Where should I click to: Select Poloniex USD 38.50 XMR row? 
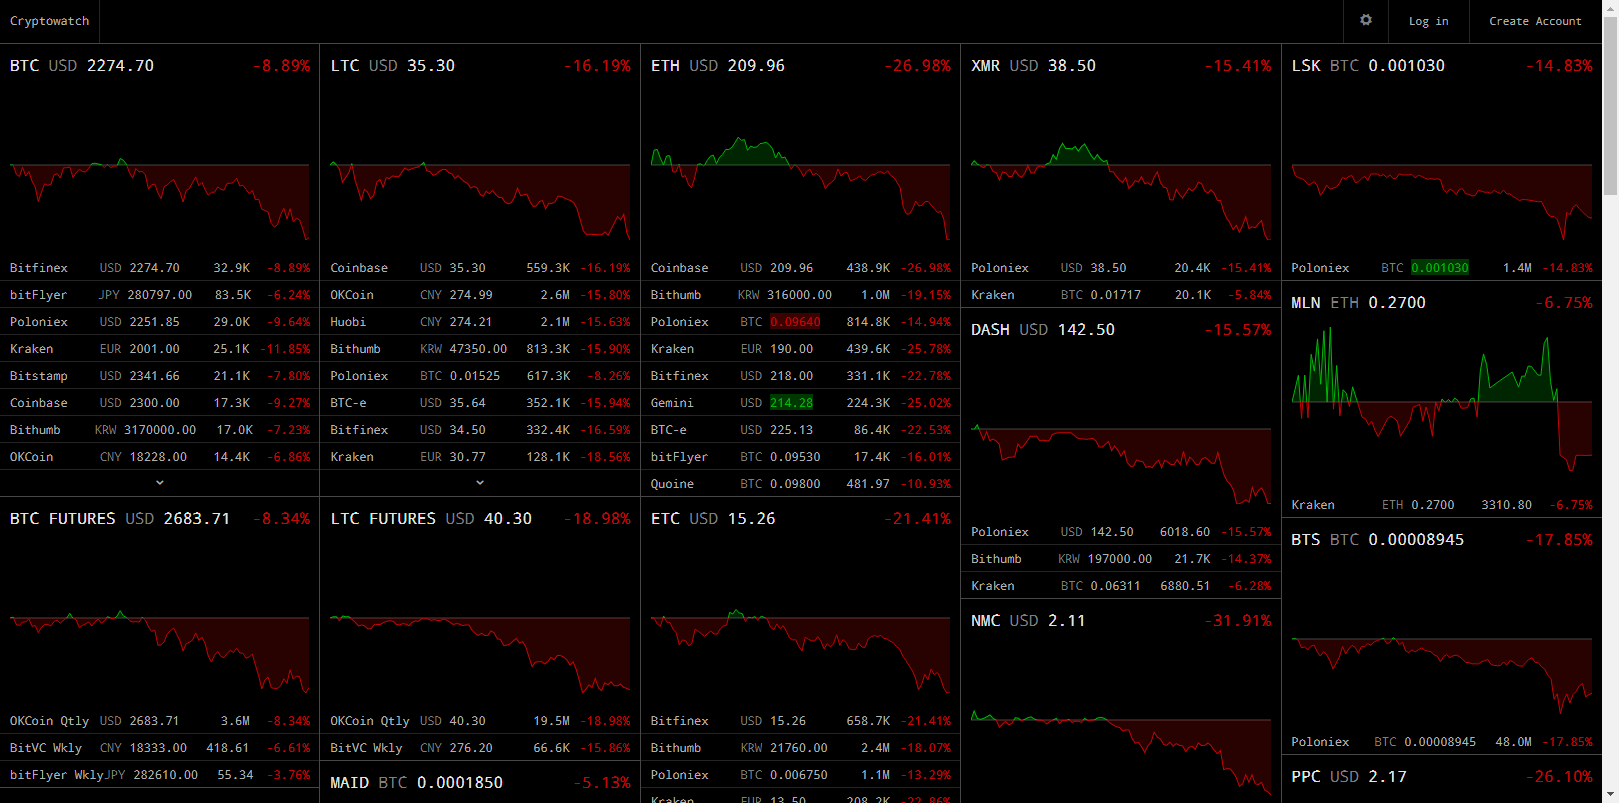point(1121,268)
